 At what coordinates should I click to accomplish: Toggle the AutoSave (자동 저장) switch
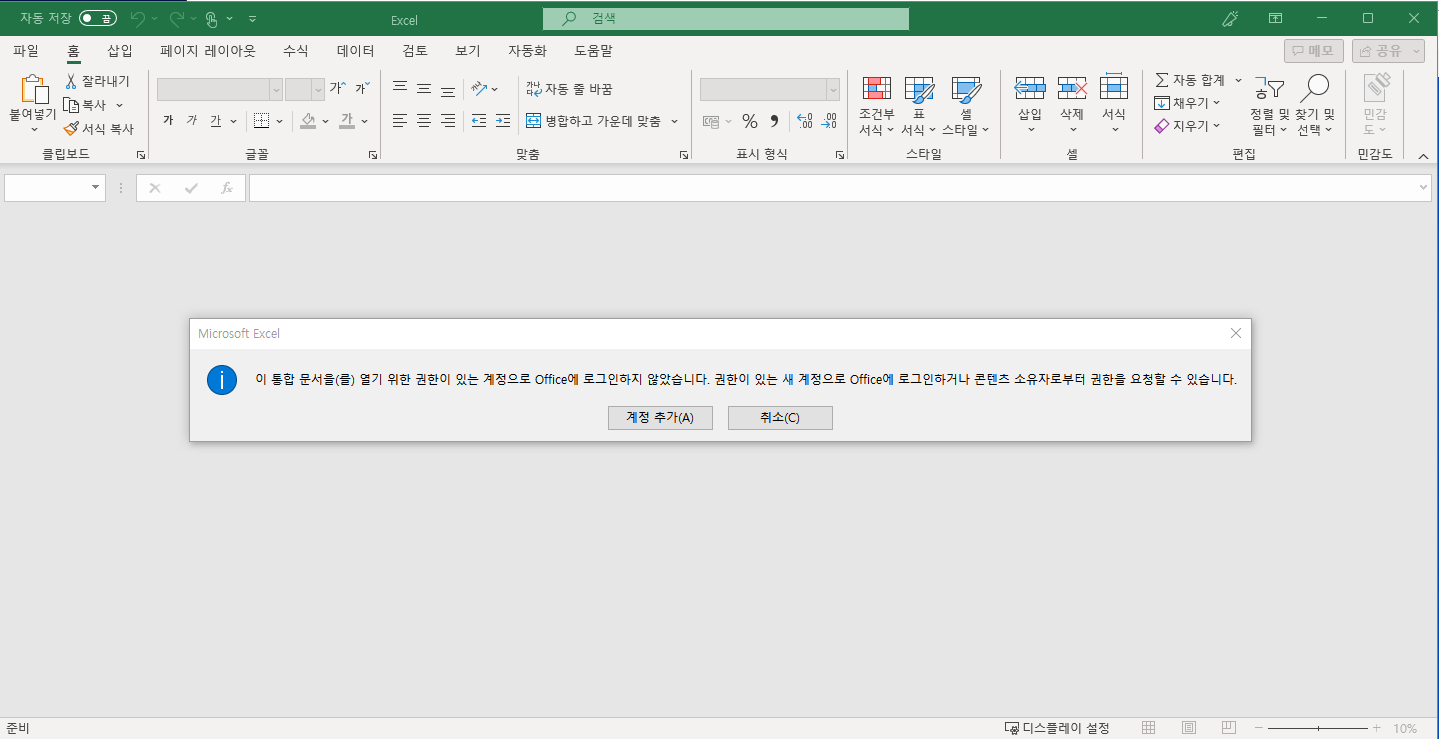click(98, 18)
